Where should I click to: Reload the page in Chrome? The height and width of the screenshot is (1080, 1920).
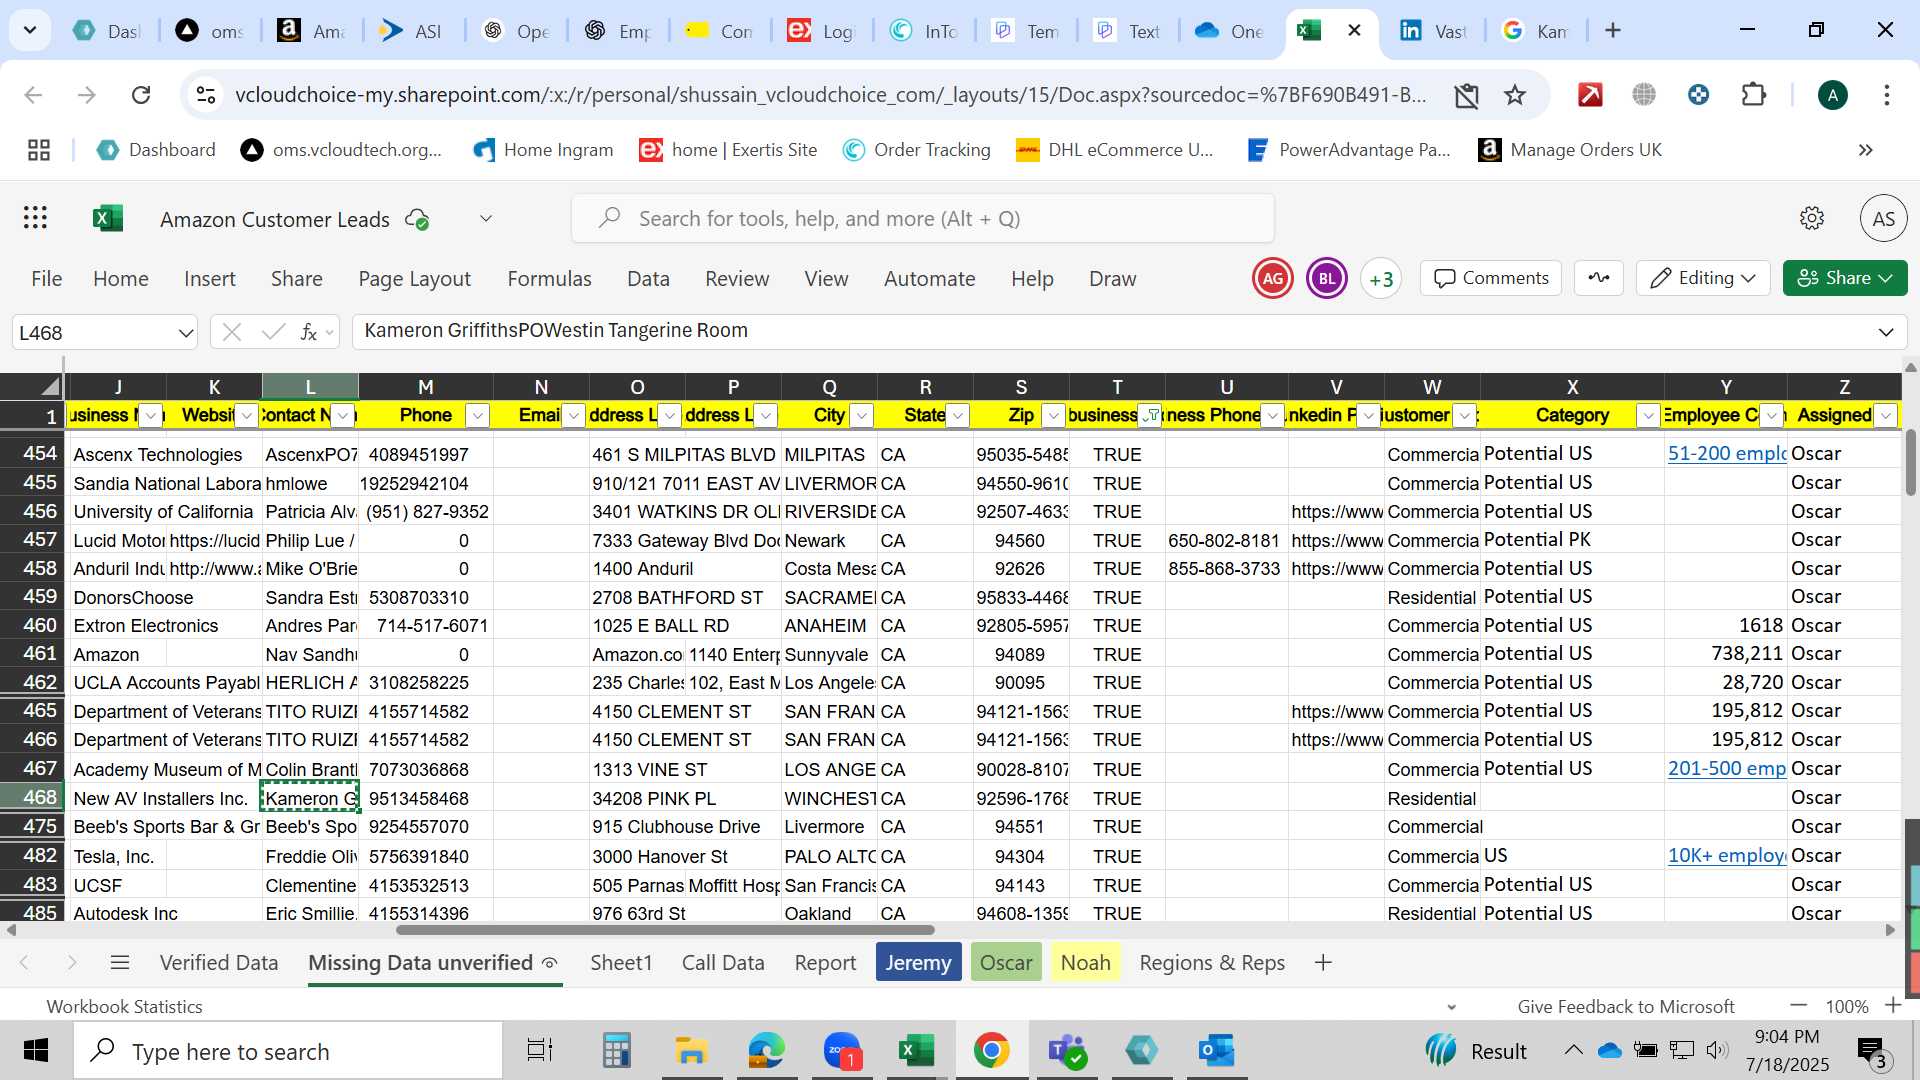coord(141,95)
